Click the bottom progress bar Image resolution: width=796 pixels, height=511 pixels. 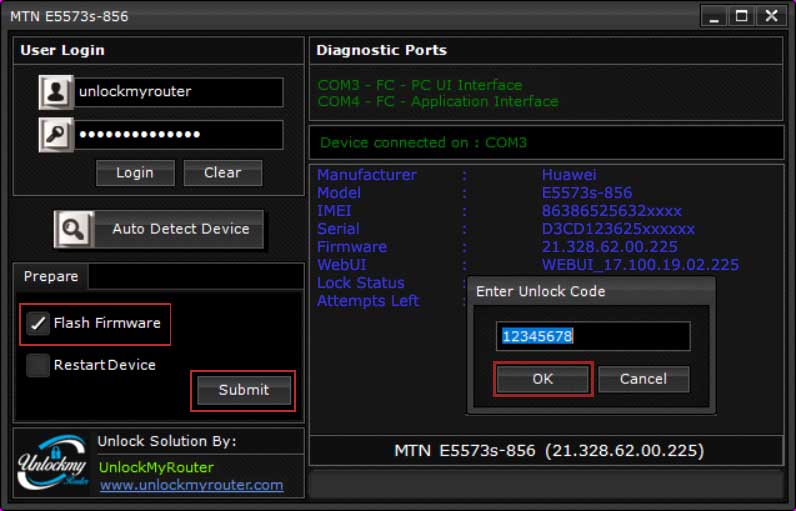[546, 484]
